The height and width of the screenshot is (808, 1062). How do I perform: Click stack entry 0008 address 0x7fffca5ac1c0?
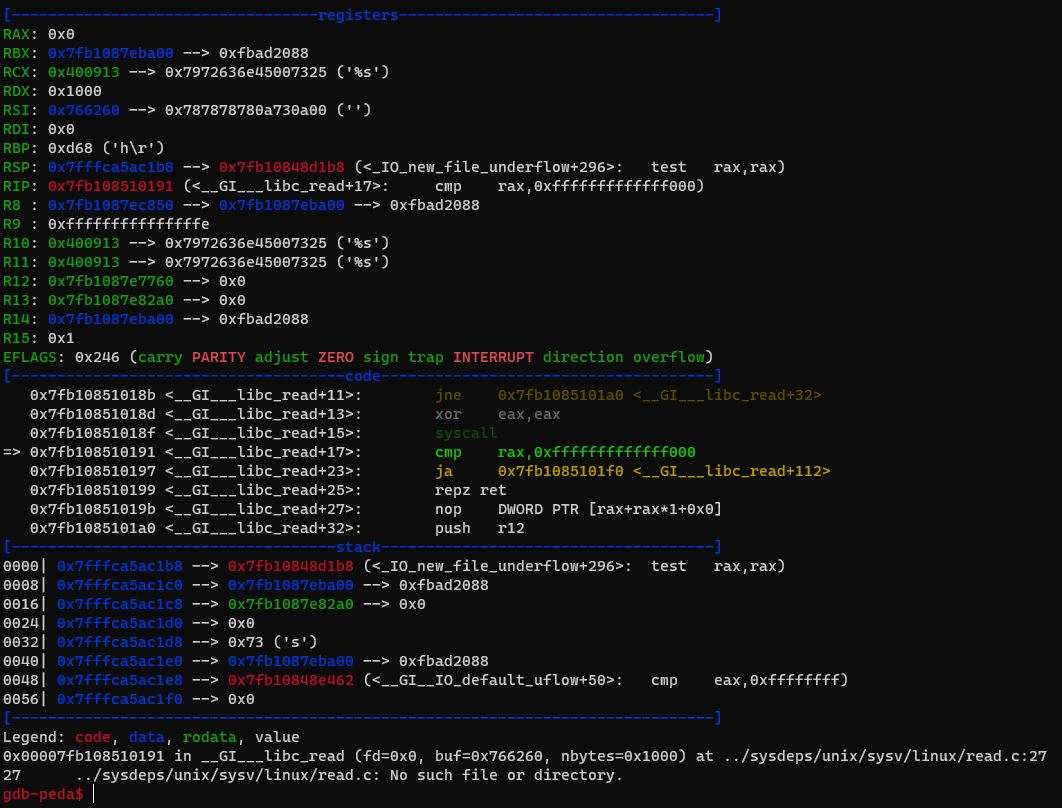pyautogui.click(x=119, y=584)
